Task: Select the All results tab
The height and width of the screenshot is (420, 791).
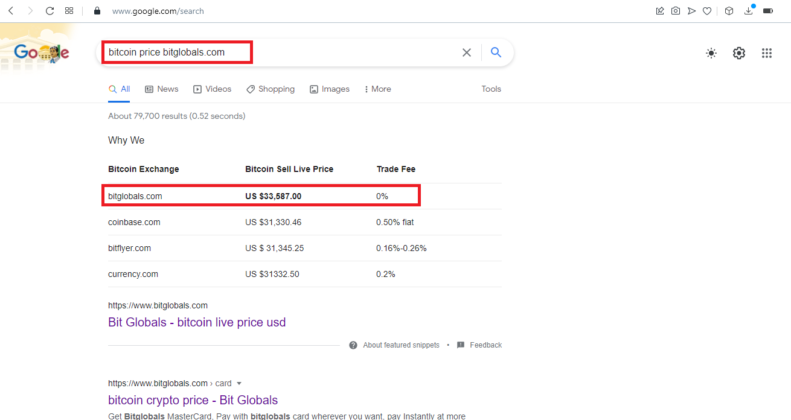Action: [x=119, y=89]
